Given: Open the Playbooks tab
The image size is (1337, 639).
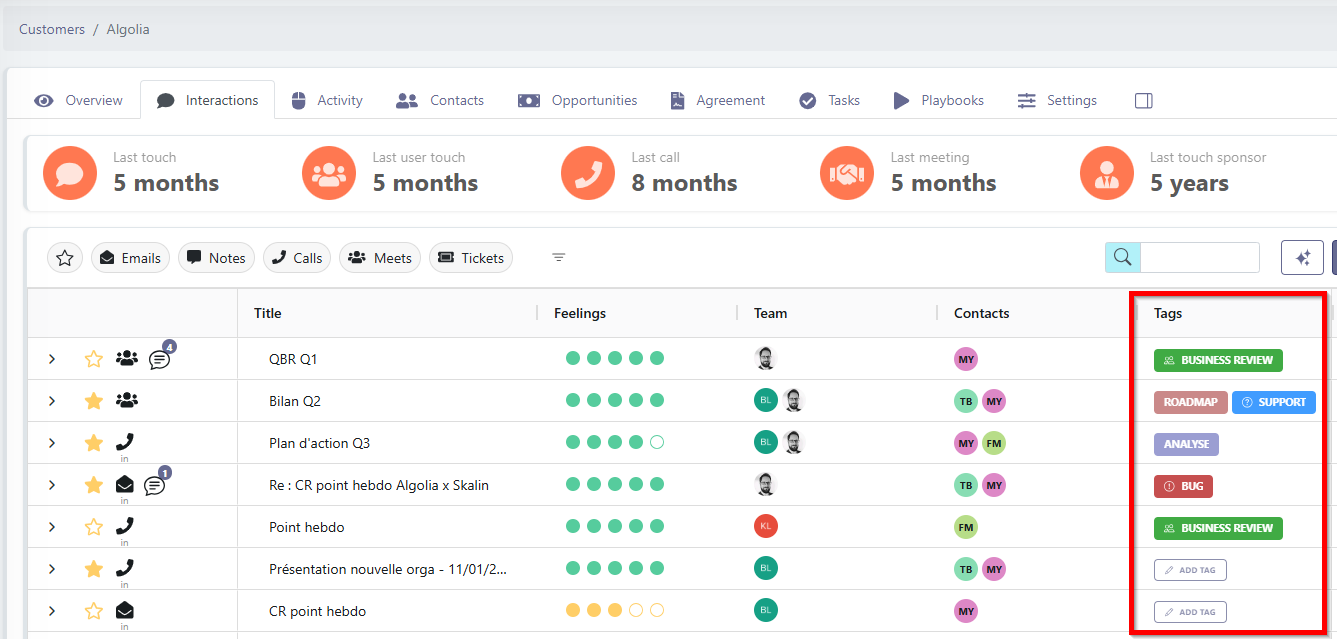Looking at the screenshot, I should tap(938, 101).
